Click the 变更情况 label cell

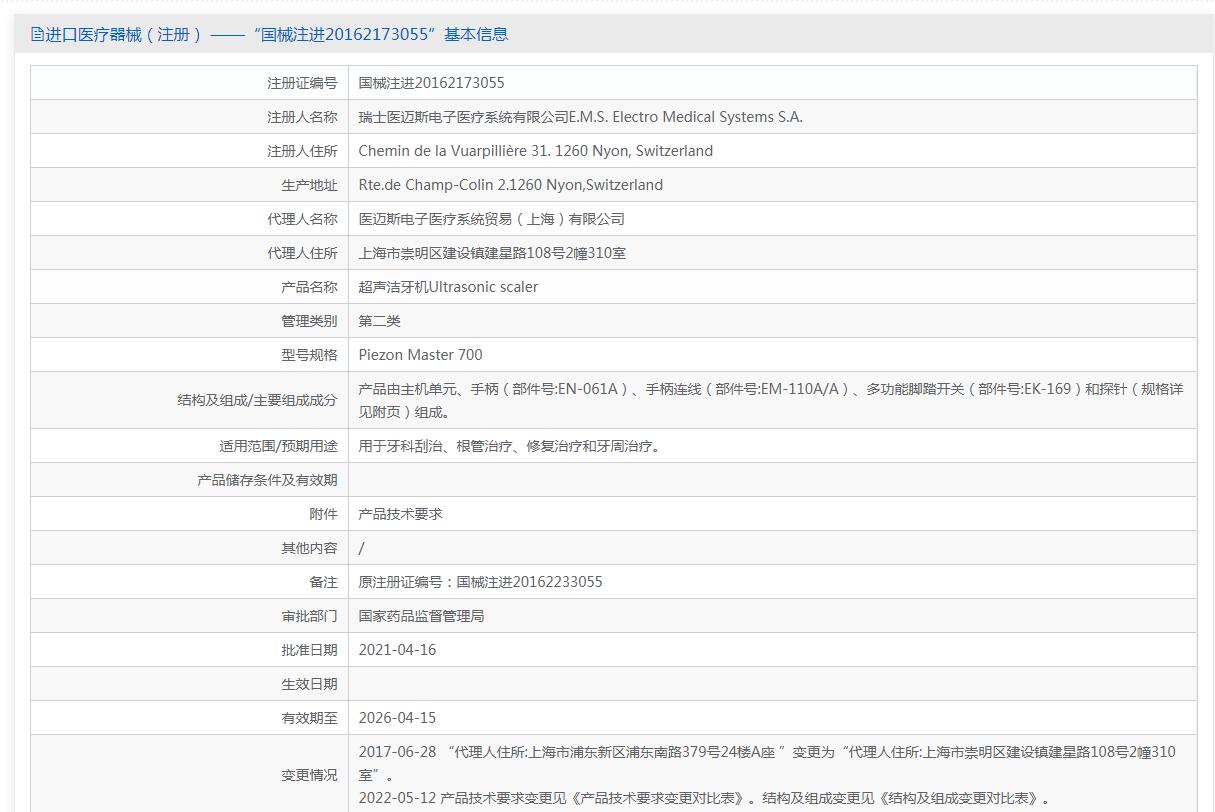(x=189, y=775)
